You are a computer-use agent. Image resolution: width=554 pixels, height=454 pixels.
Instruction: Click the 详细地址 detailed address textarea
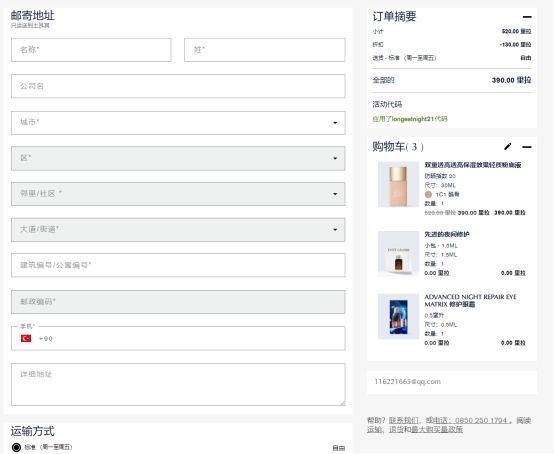[178, 384]
